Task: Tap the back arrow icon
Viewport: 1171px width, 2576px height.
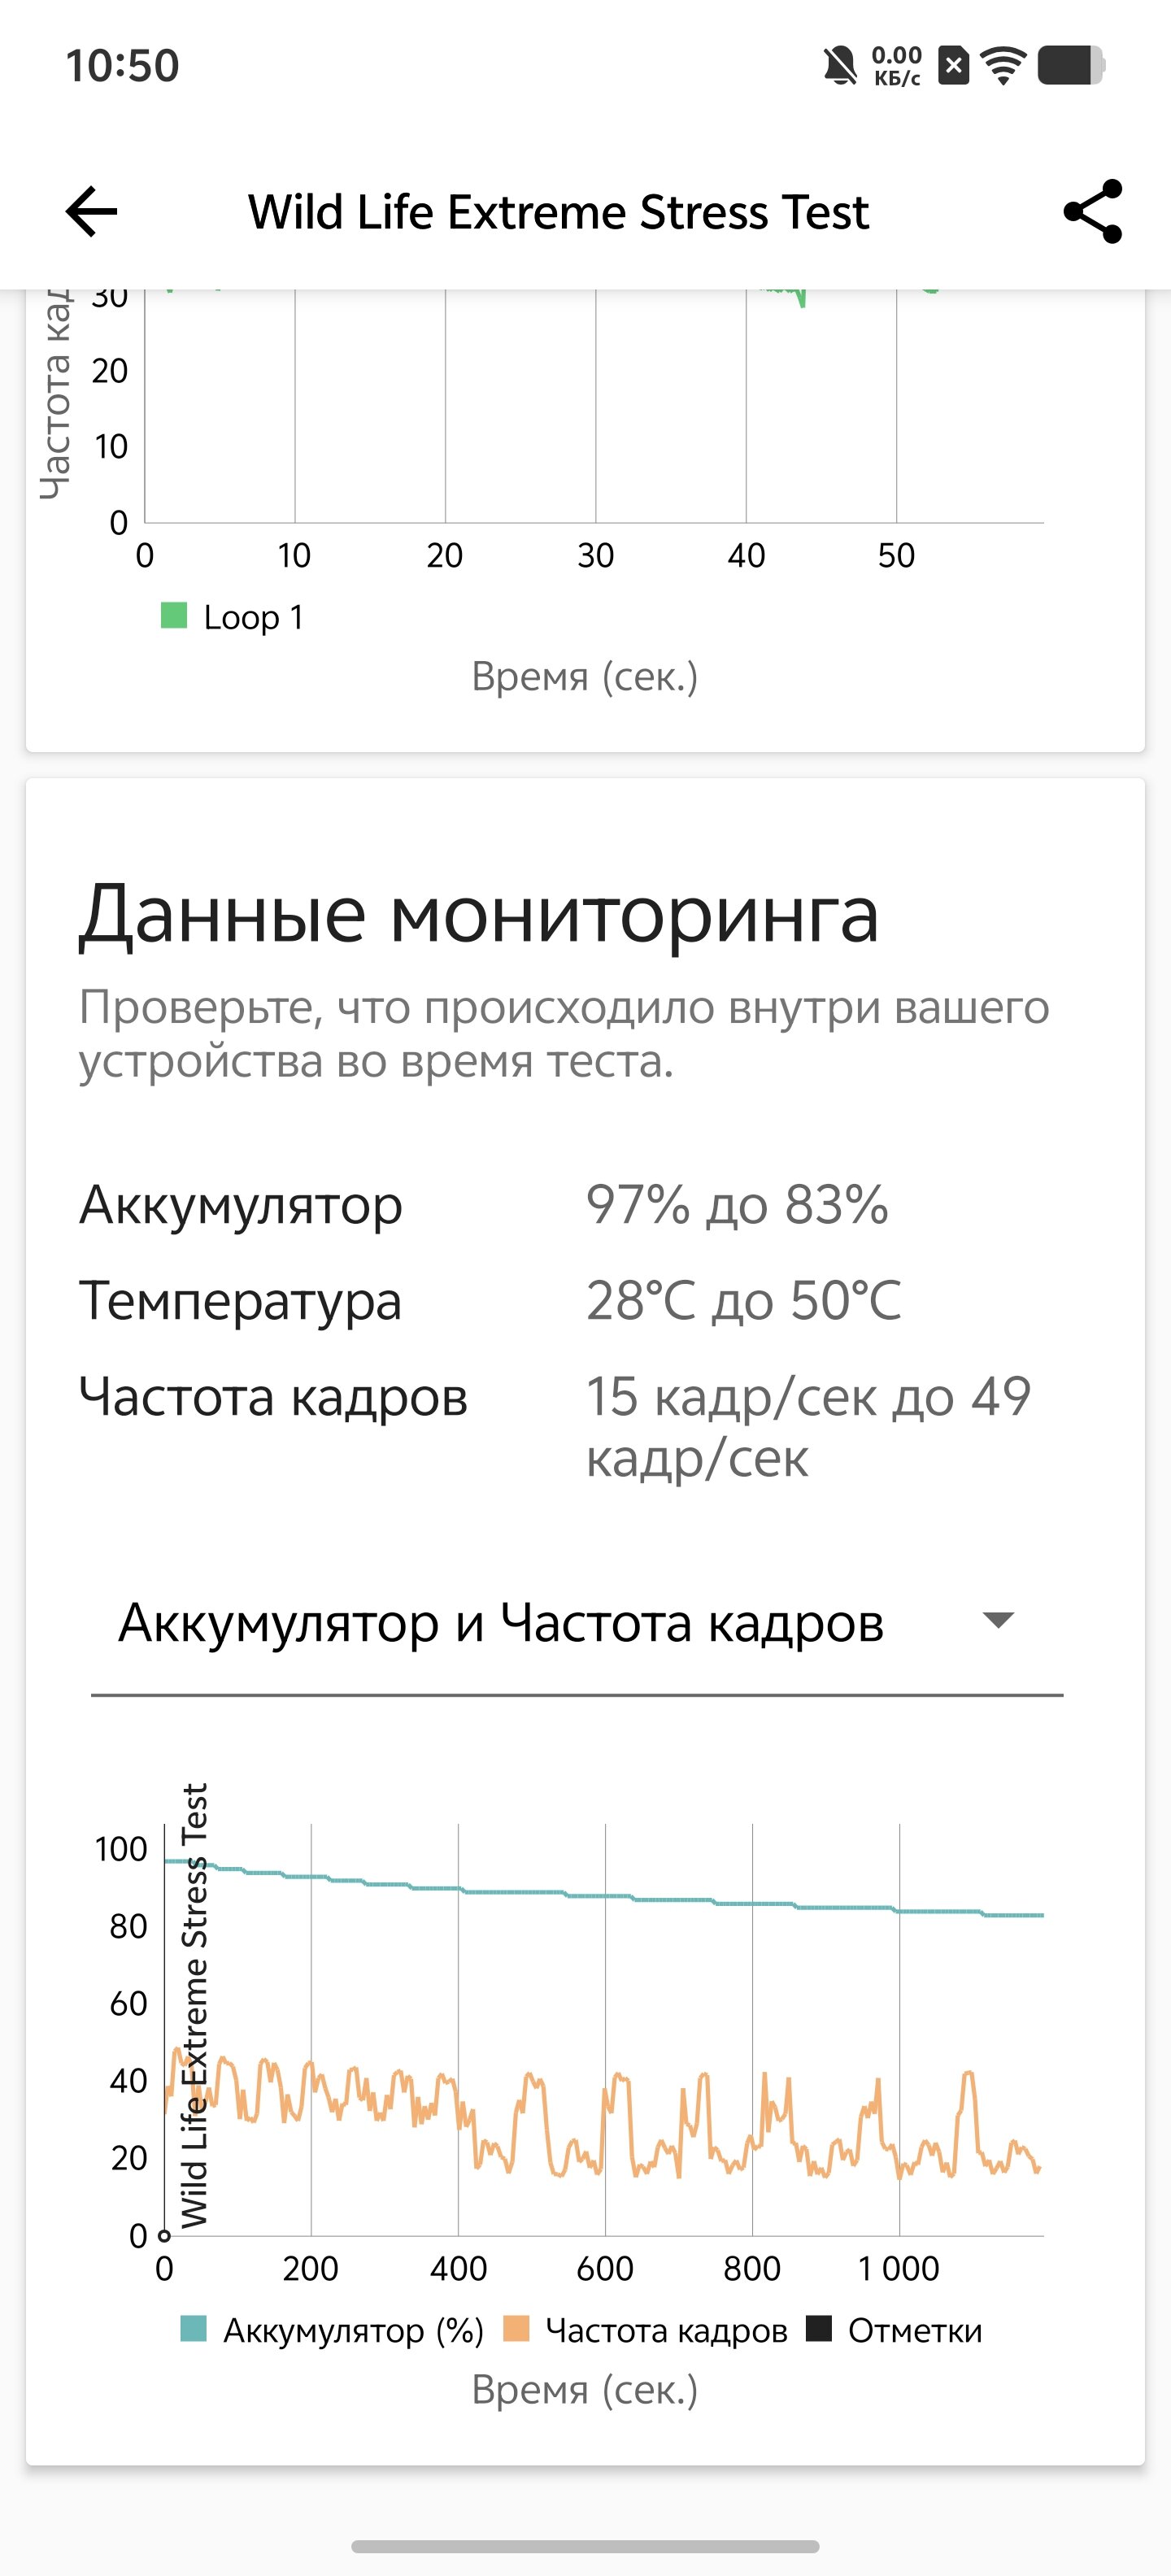Action: click(x=91, y=212)
